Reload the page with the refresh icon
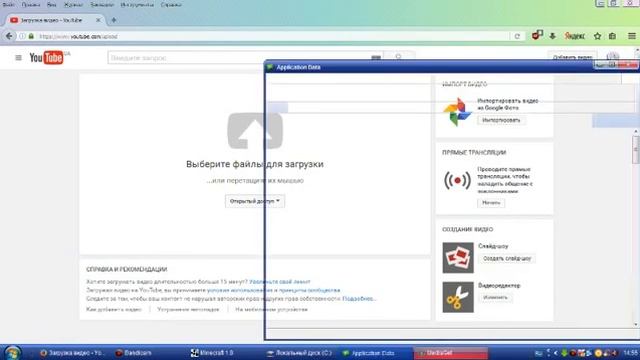640x360 pixels. coord(517,36)
